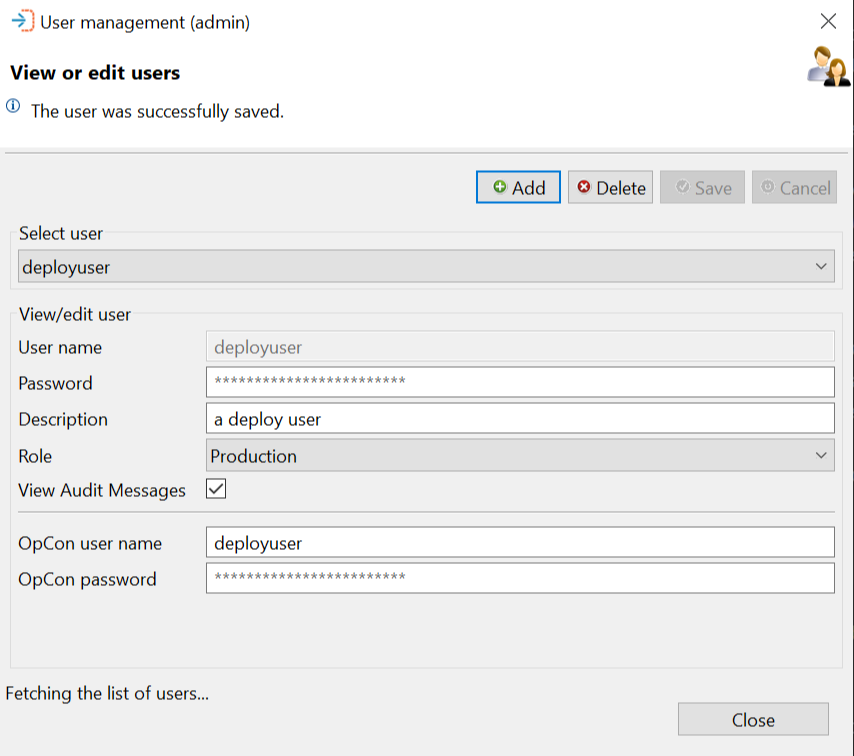
Task: Click the 'View/edit user' group label
Action: 75,314
